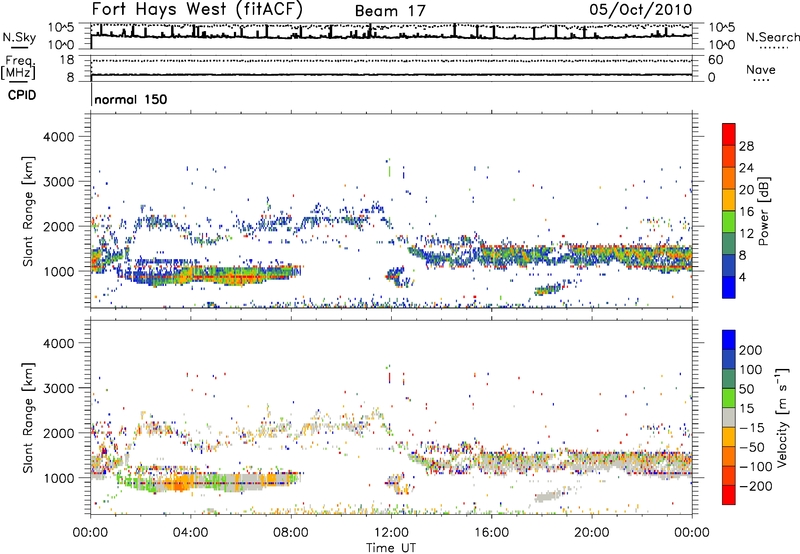
Task: Click the '20:00' time tick label
Action: click(x=591, y=533)
